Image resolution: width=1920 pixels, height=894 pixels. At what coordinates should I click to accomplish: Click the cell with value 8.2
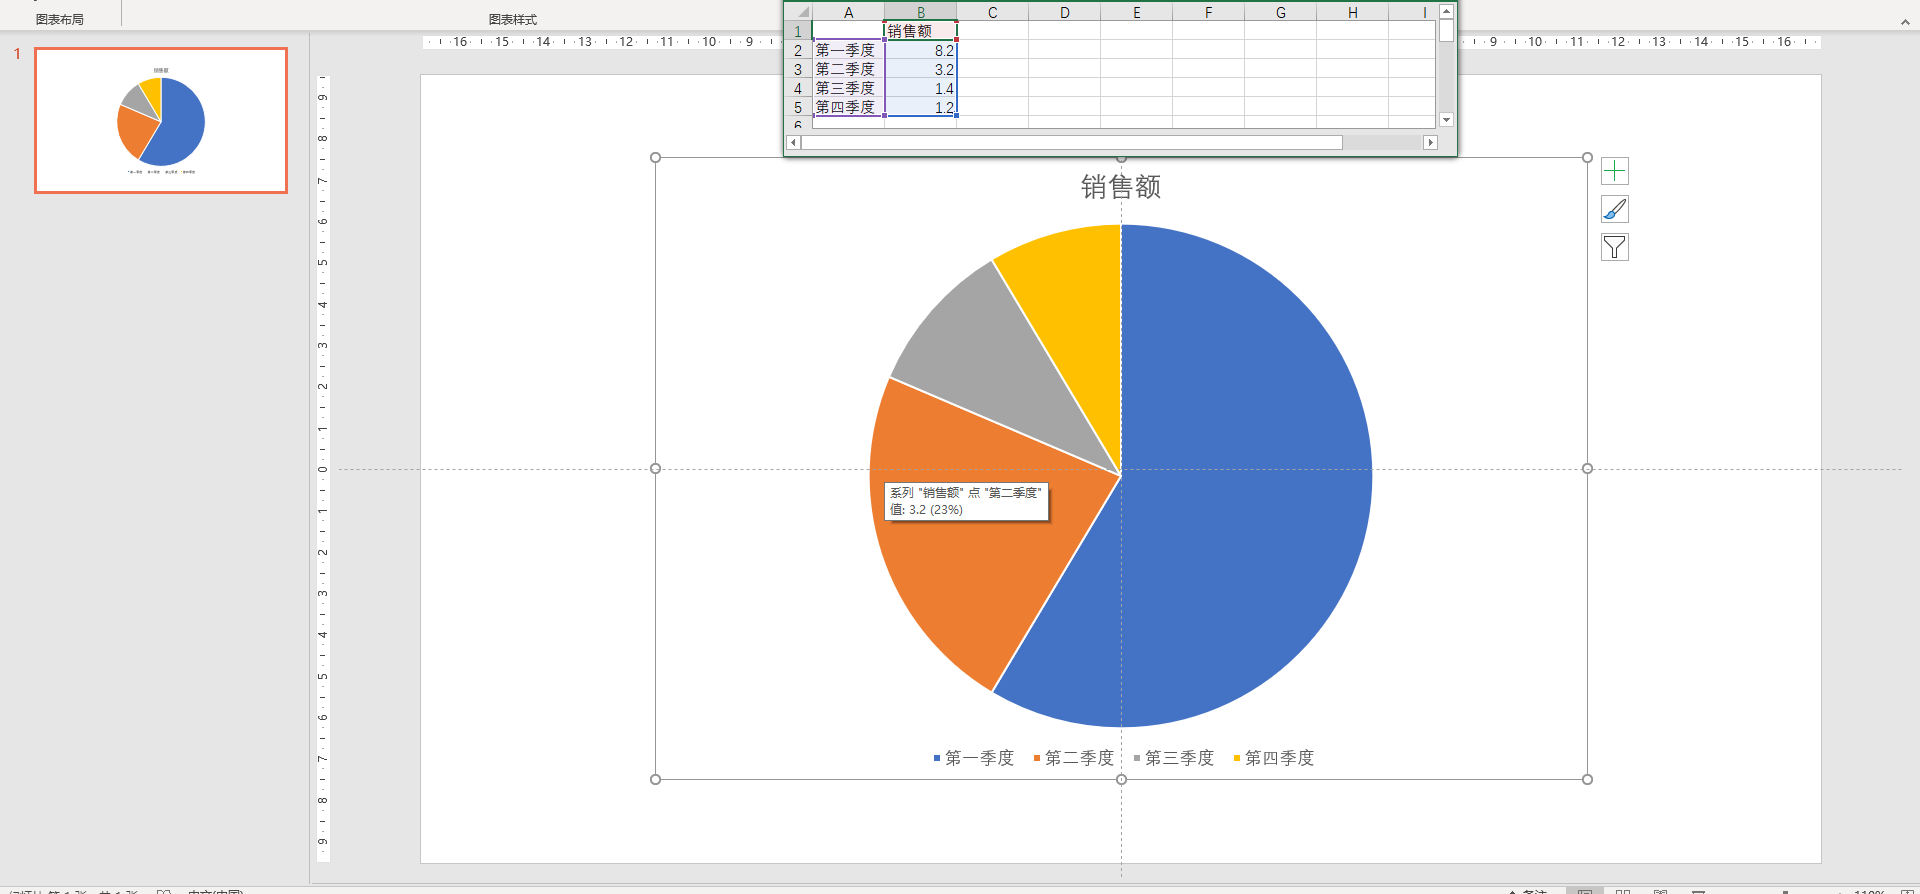(x=920, y=50)
